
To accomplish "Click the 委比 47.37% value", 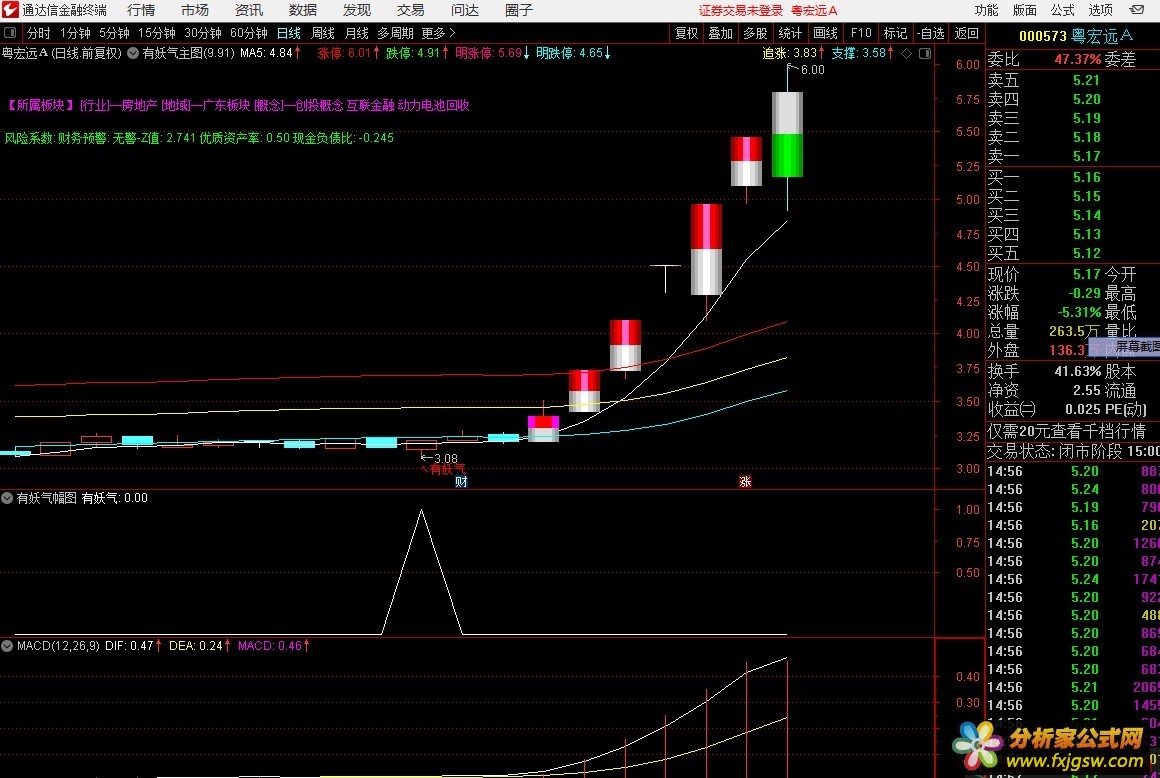I will click(x=1077, y=59).
